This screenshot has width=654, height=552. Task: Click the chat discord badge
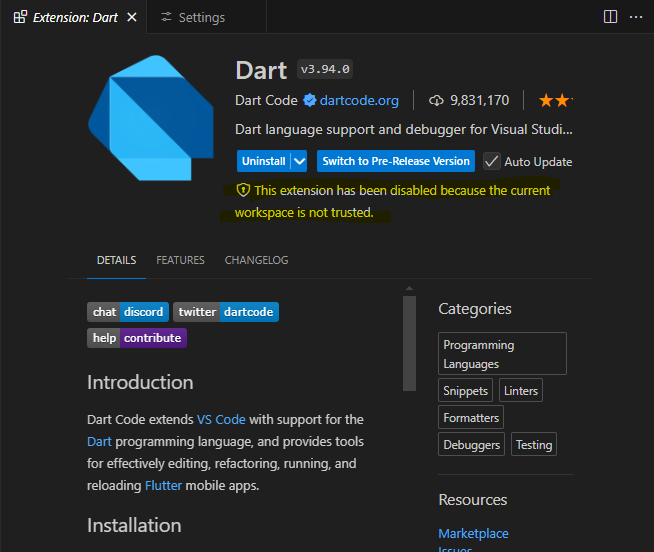point(128,312)
